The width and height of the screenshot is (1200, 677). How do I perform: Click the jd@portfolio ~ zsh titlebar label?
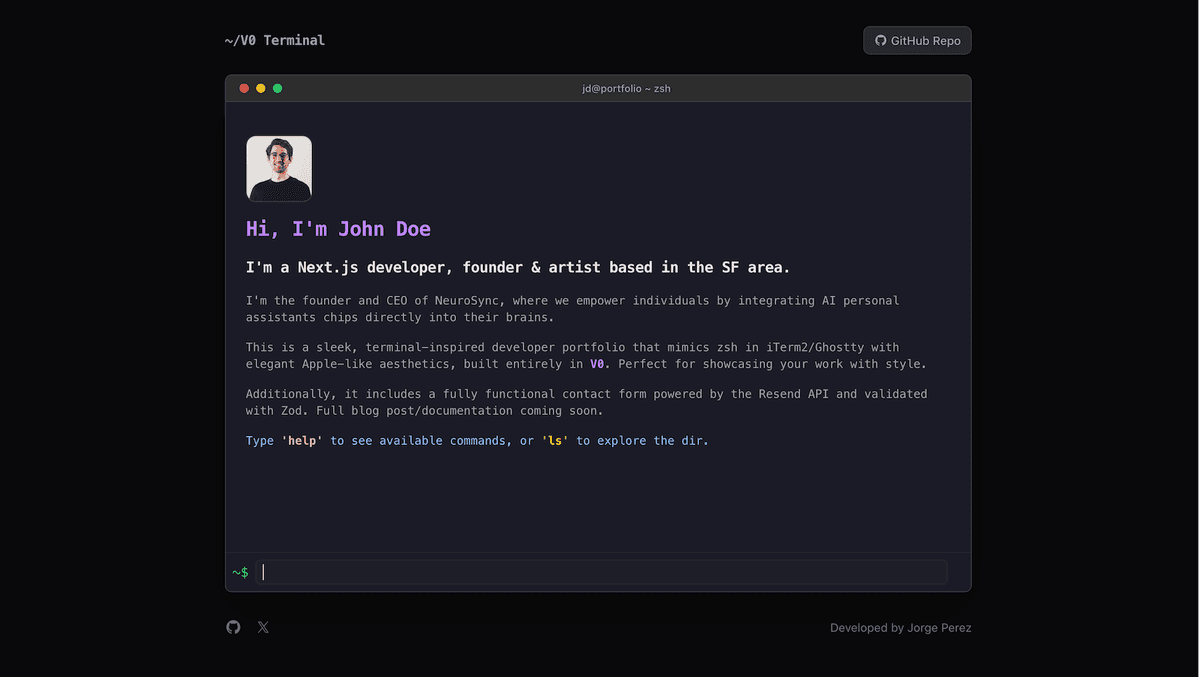coord(626,88)
